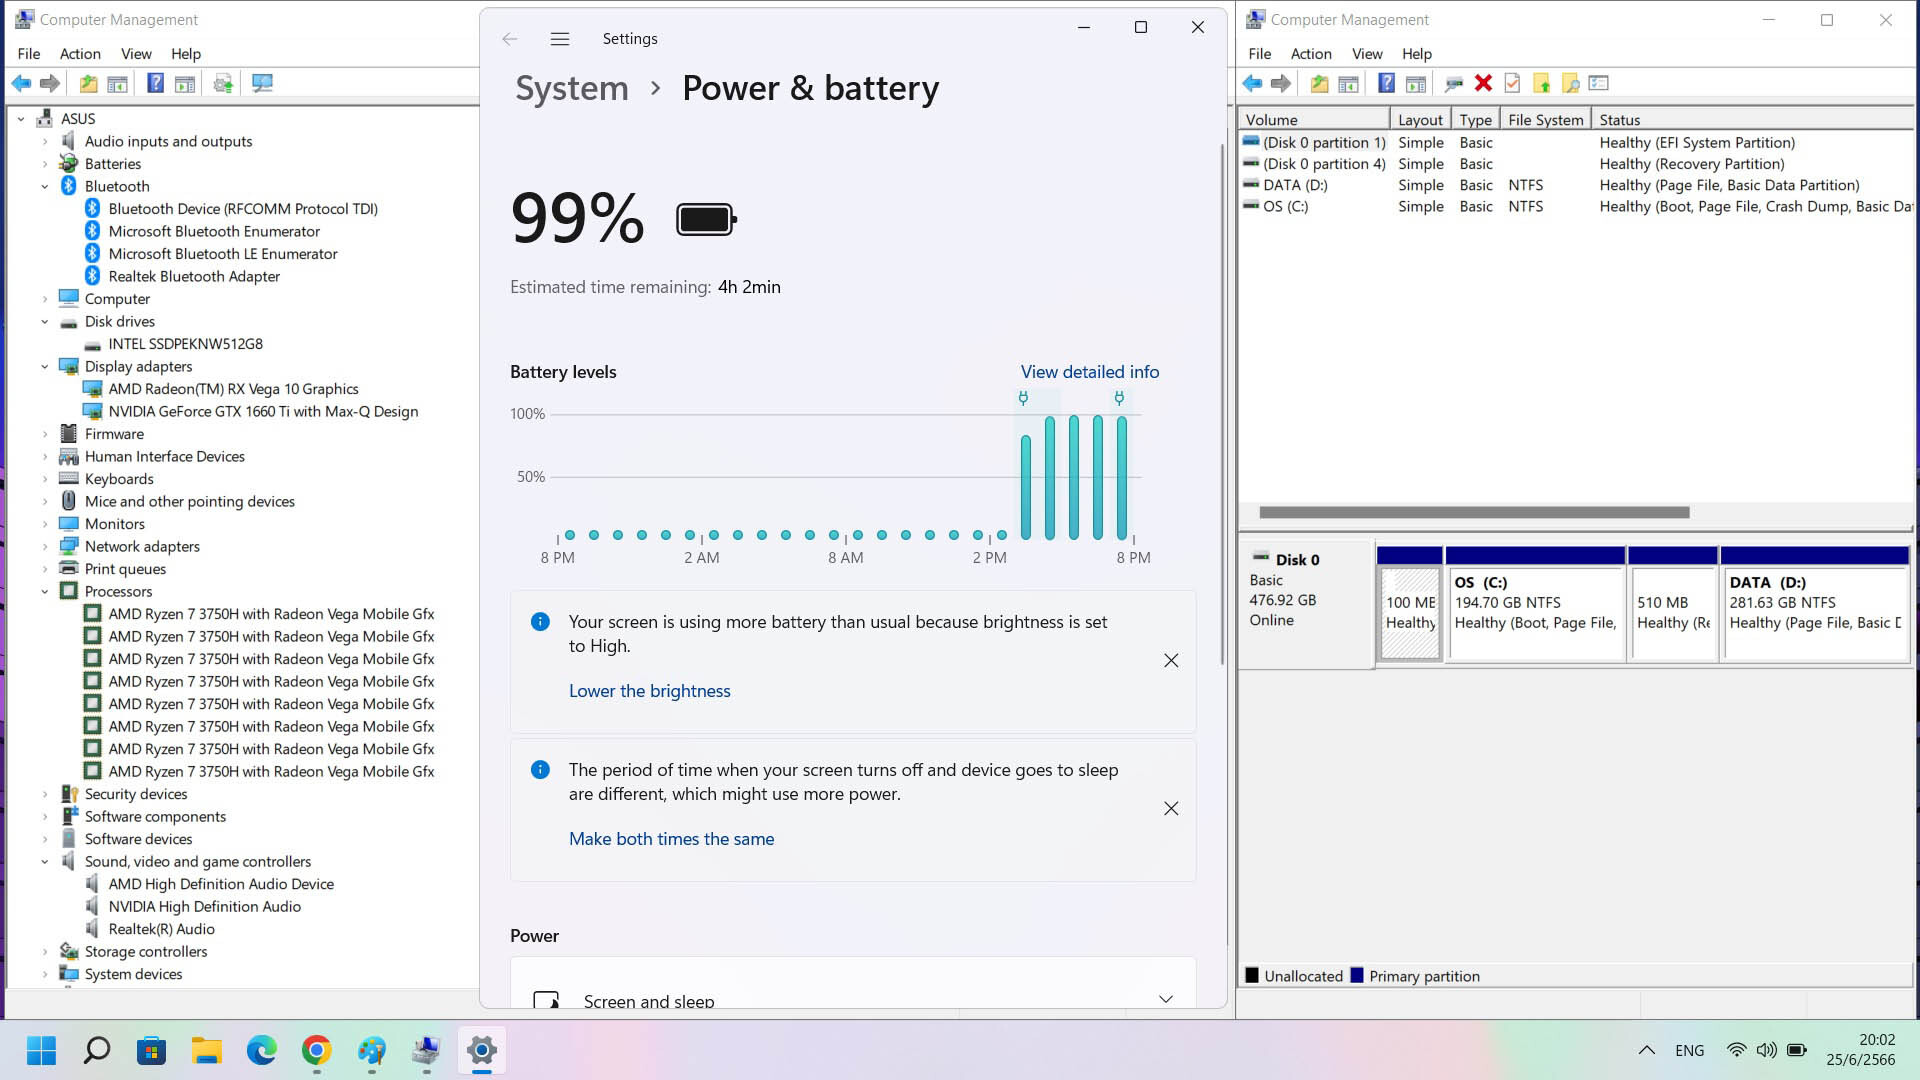Viewport: 1920px width, 1080px height.
Task: Expand the Batteries tree node
Action: point(45,164)
